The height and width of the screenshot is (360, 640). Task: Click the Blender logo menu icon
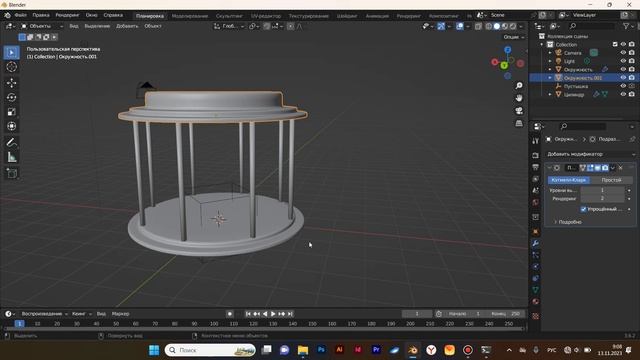[7, 15]
